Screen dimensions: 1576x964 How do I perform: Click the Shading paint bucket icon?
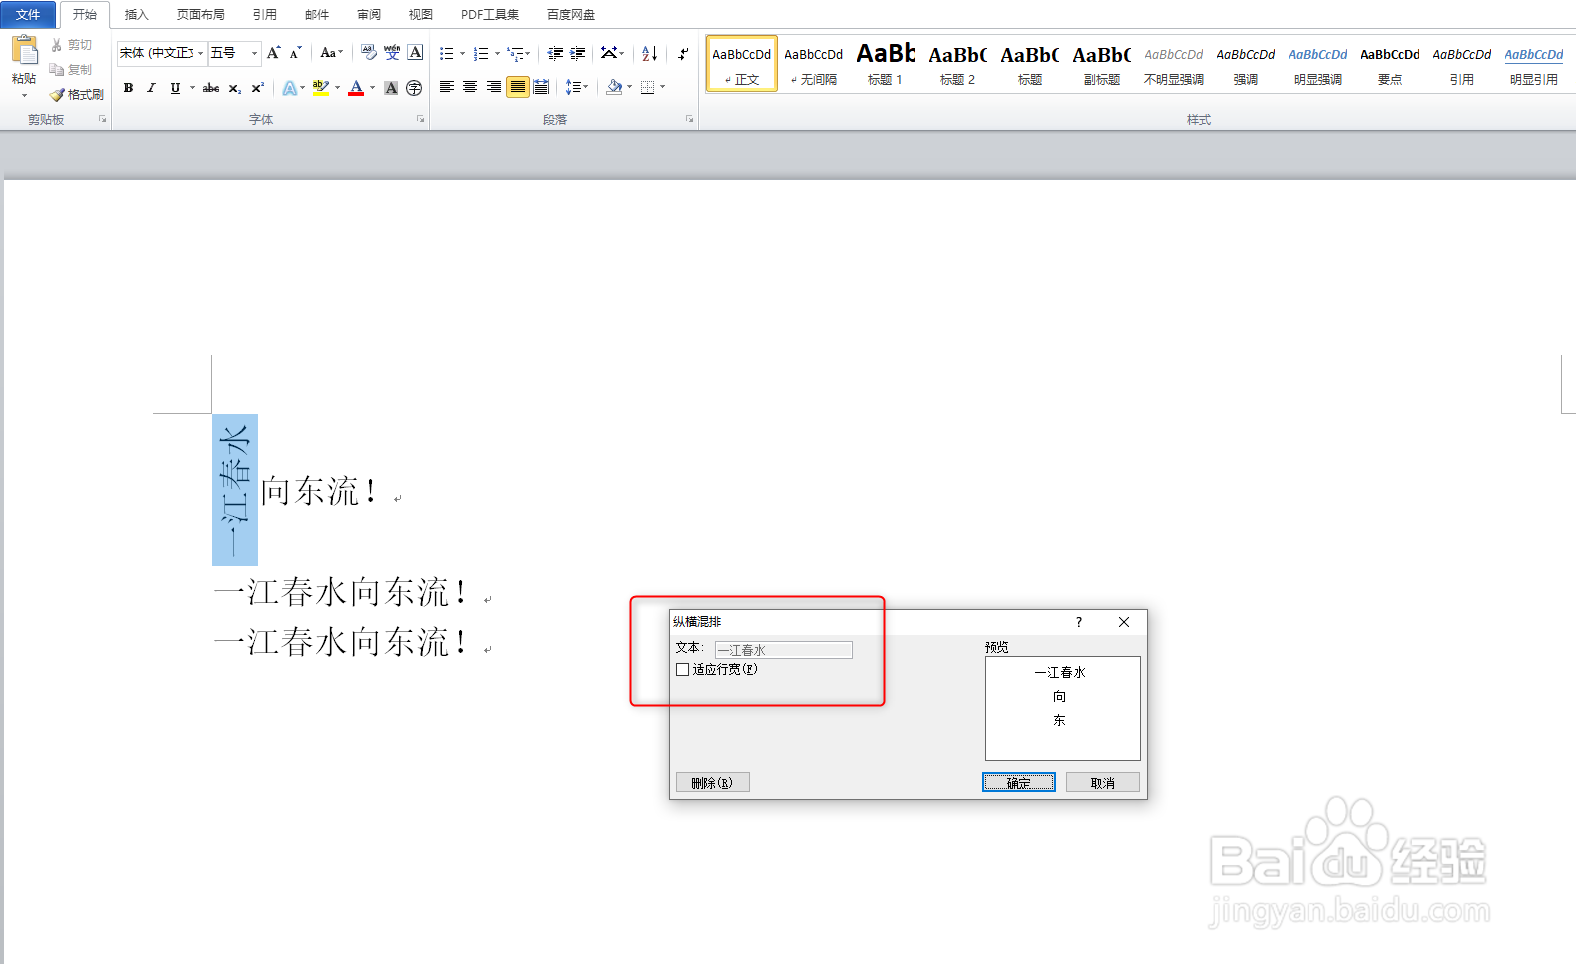click(614, 87)
